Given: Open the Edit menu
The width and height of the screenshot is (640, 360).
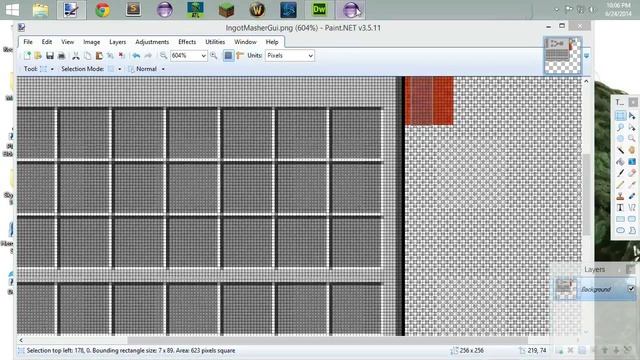Looking at the screenshot, I should click(x=47, y=42).
